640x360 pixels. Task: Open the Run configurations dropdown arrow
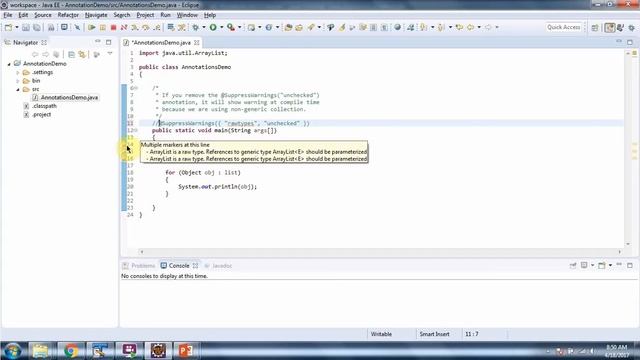222,27
